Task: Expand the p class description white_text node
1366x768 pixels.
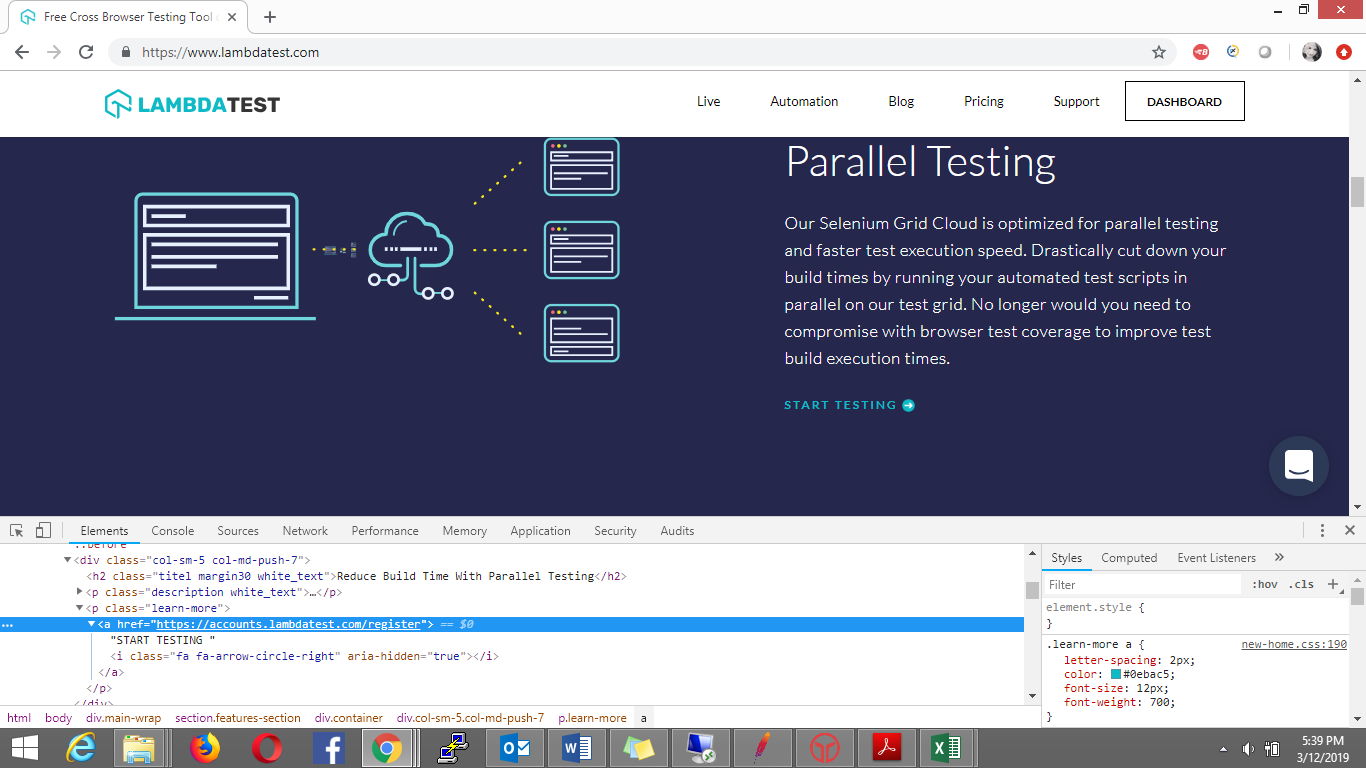Action: tap(80, 592)
